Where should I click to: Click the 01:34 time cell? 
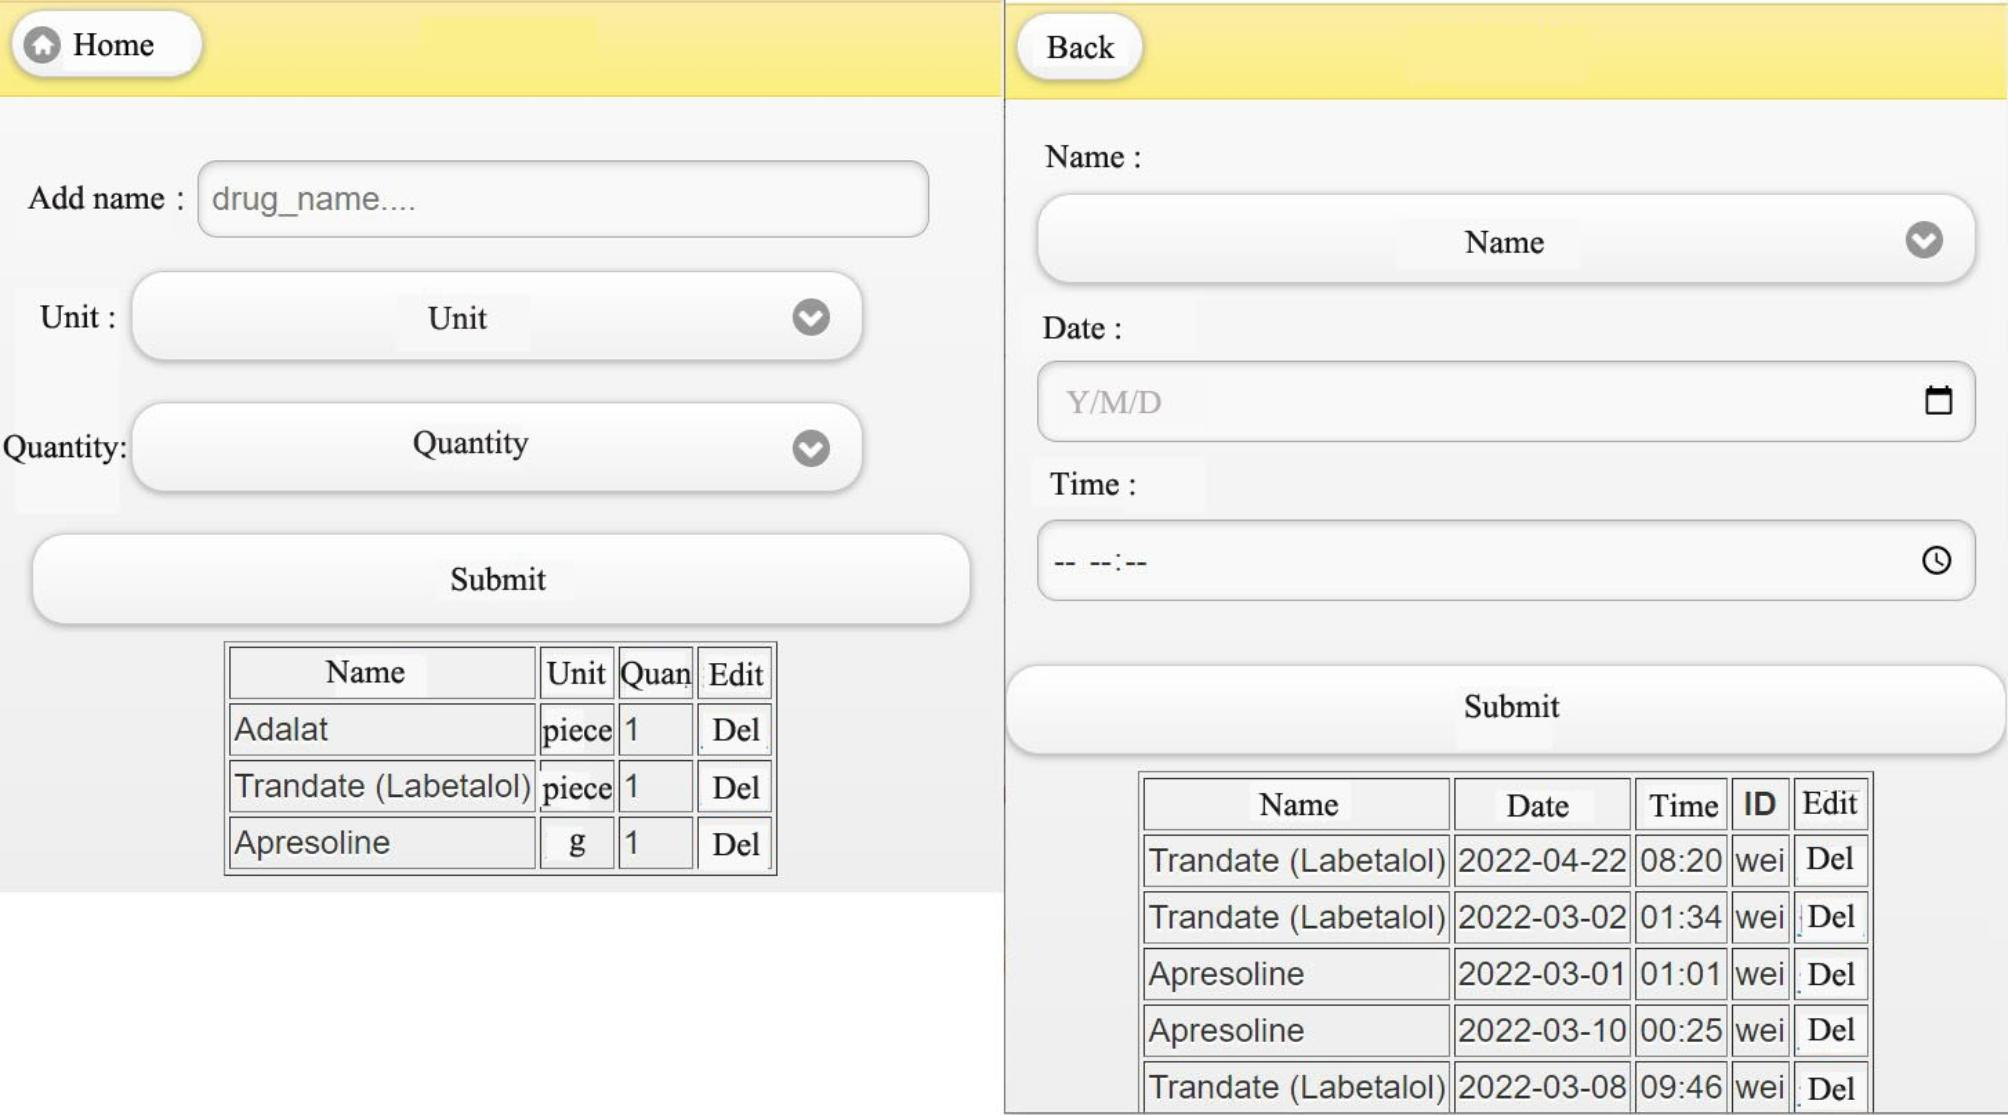1681,917
